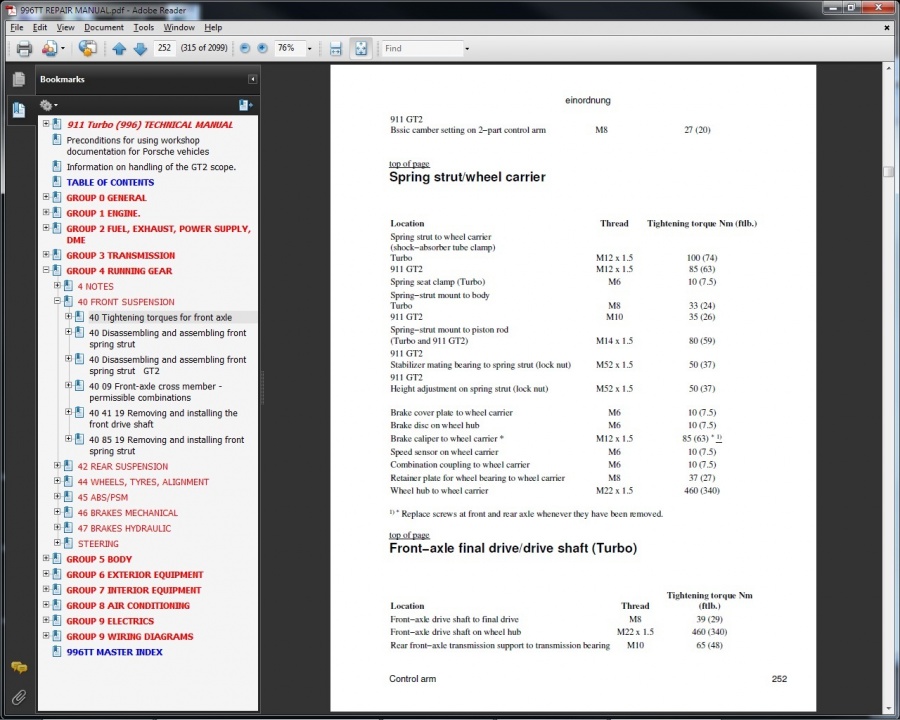
Task: Open the Tools menu
Action: click(x=143, y=27)
